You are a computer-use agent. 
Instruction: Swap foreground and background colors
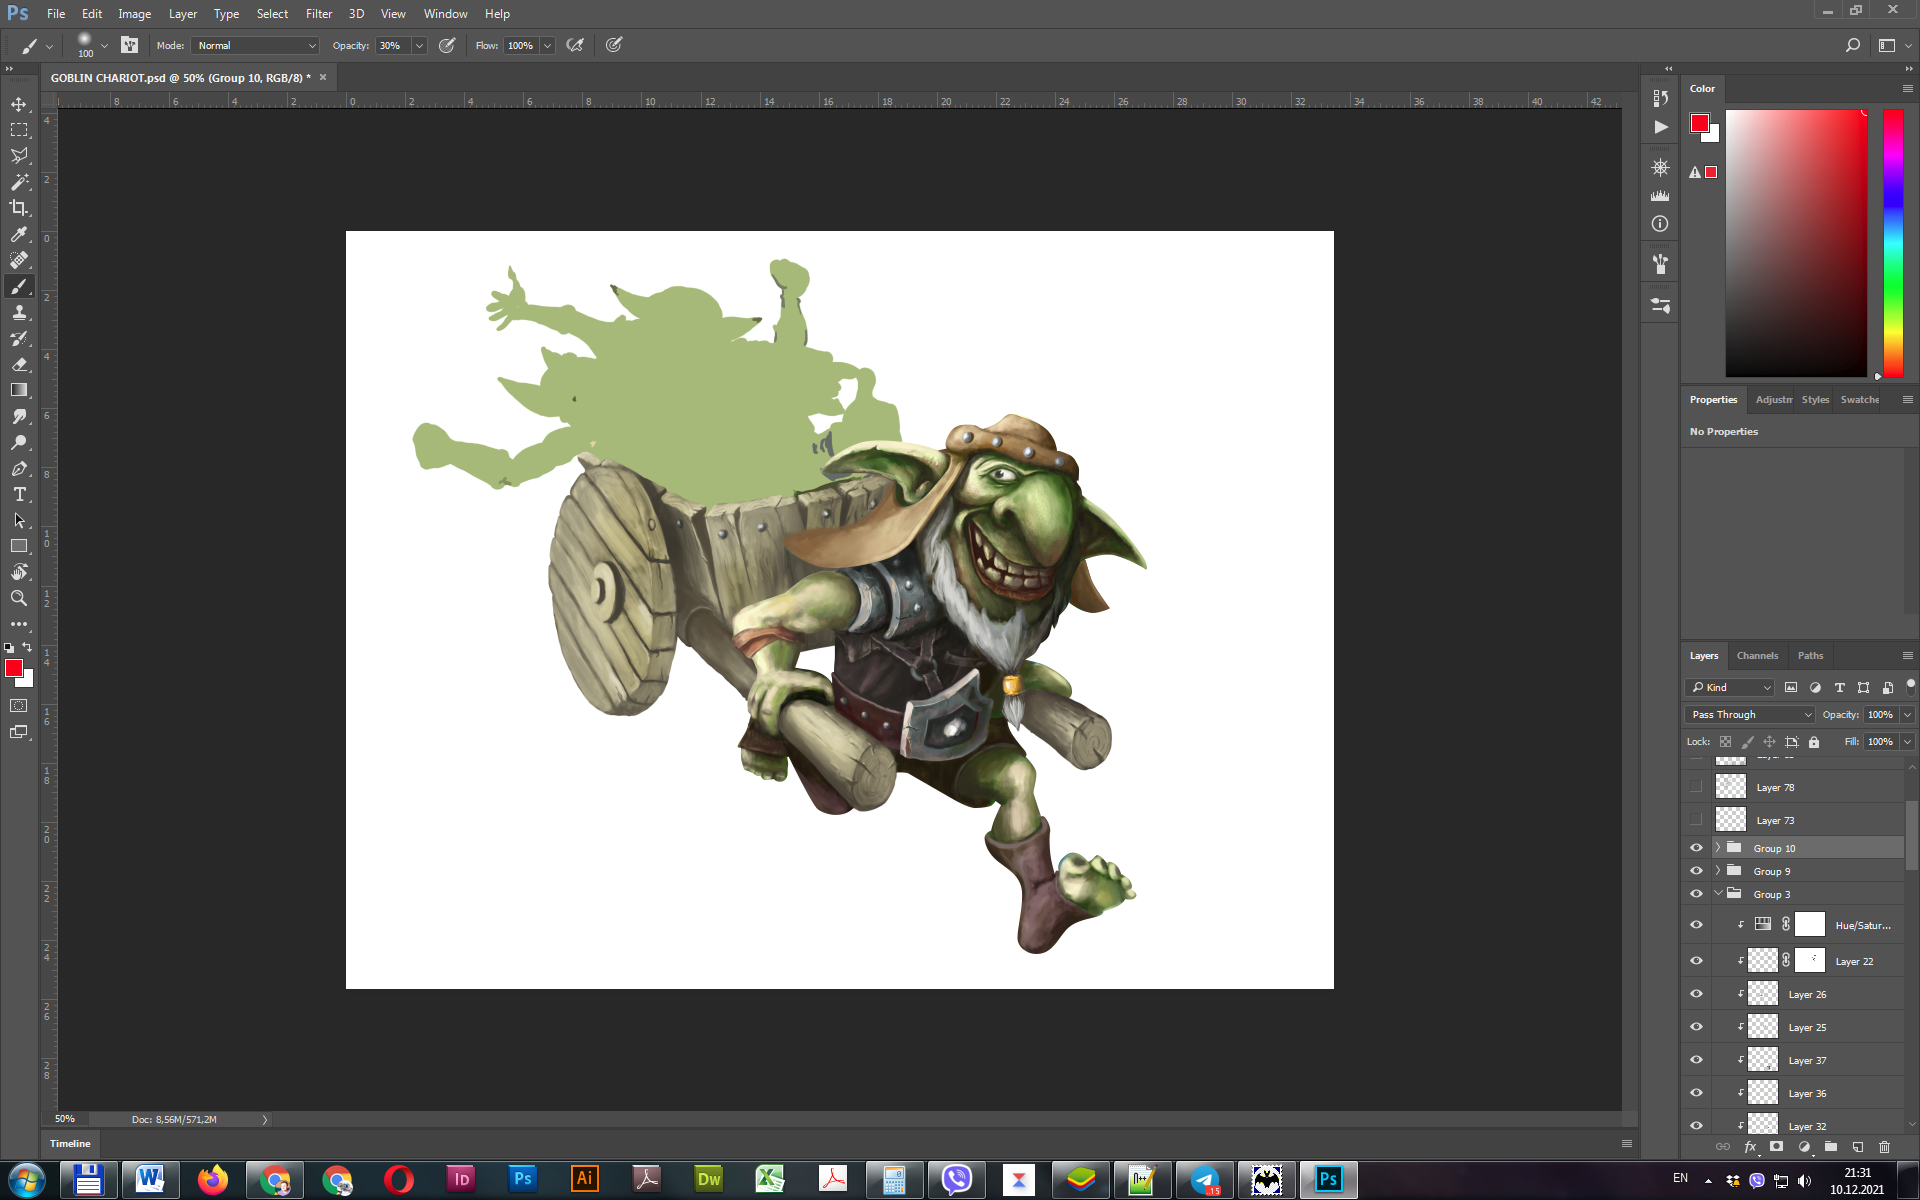(27, 647)
